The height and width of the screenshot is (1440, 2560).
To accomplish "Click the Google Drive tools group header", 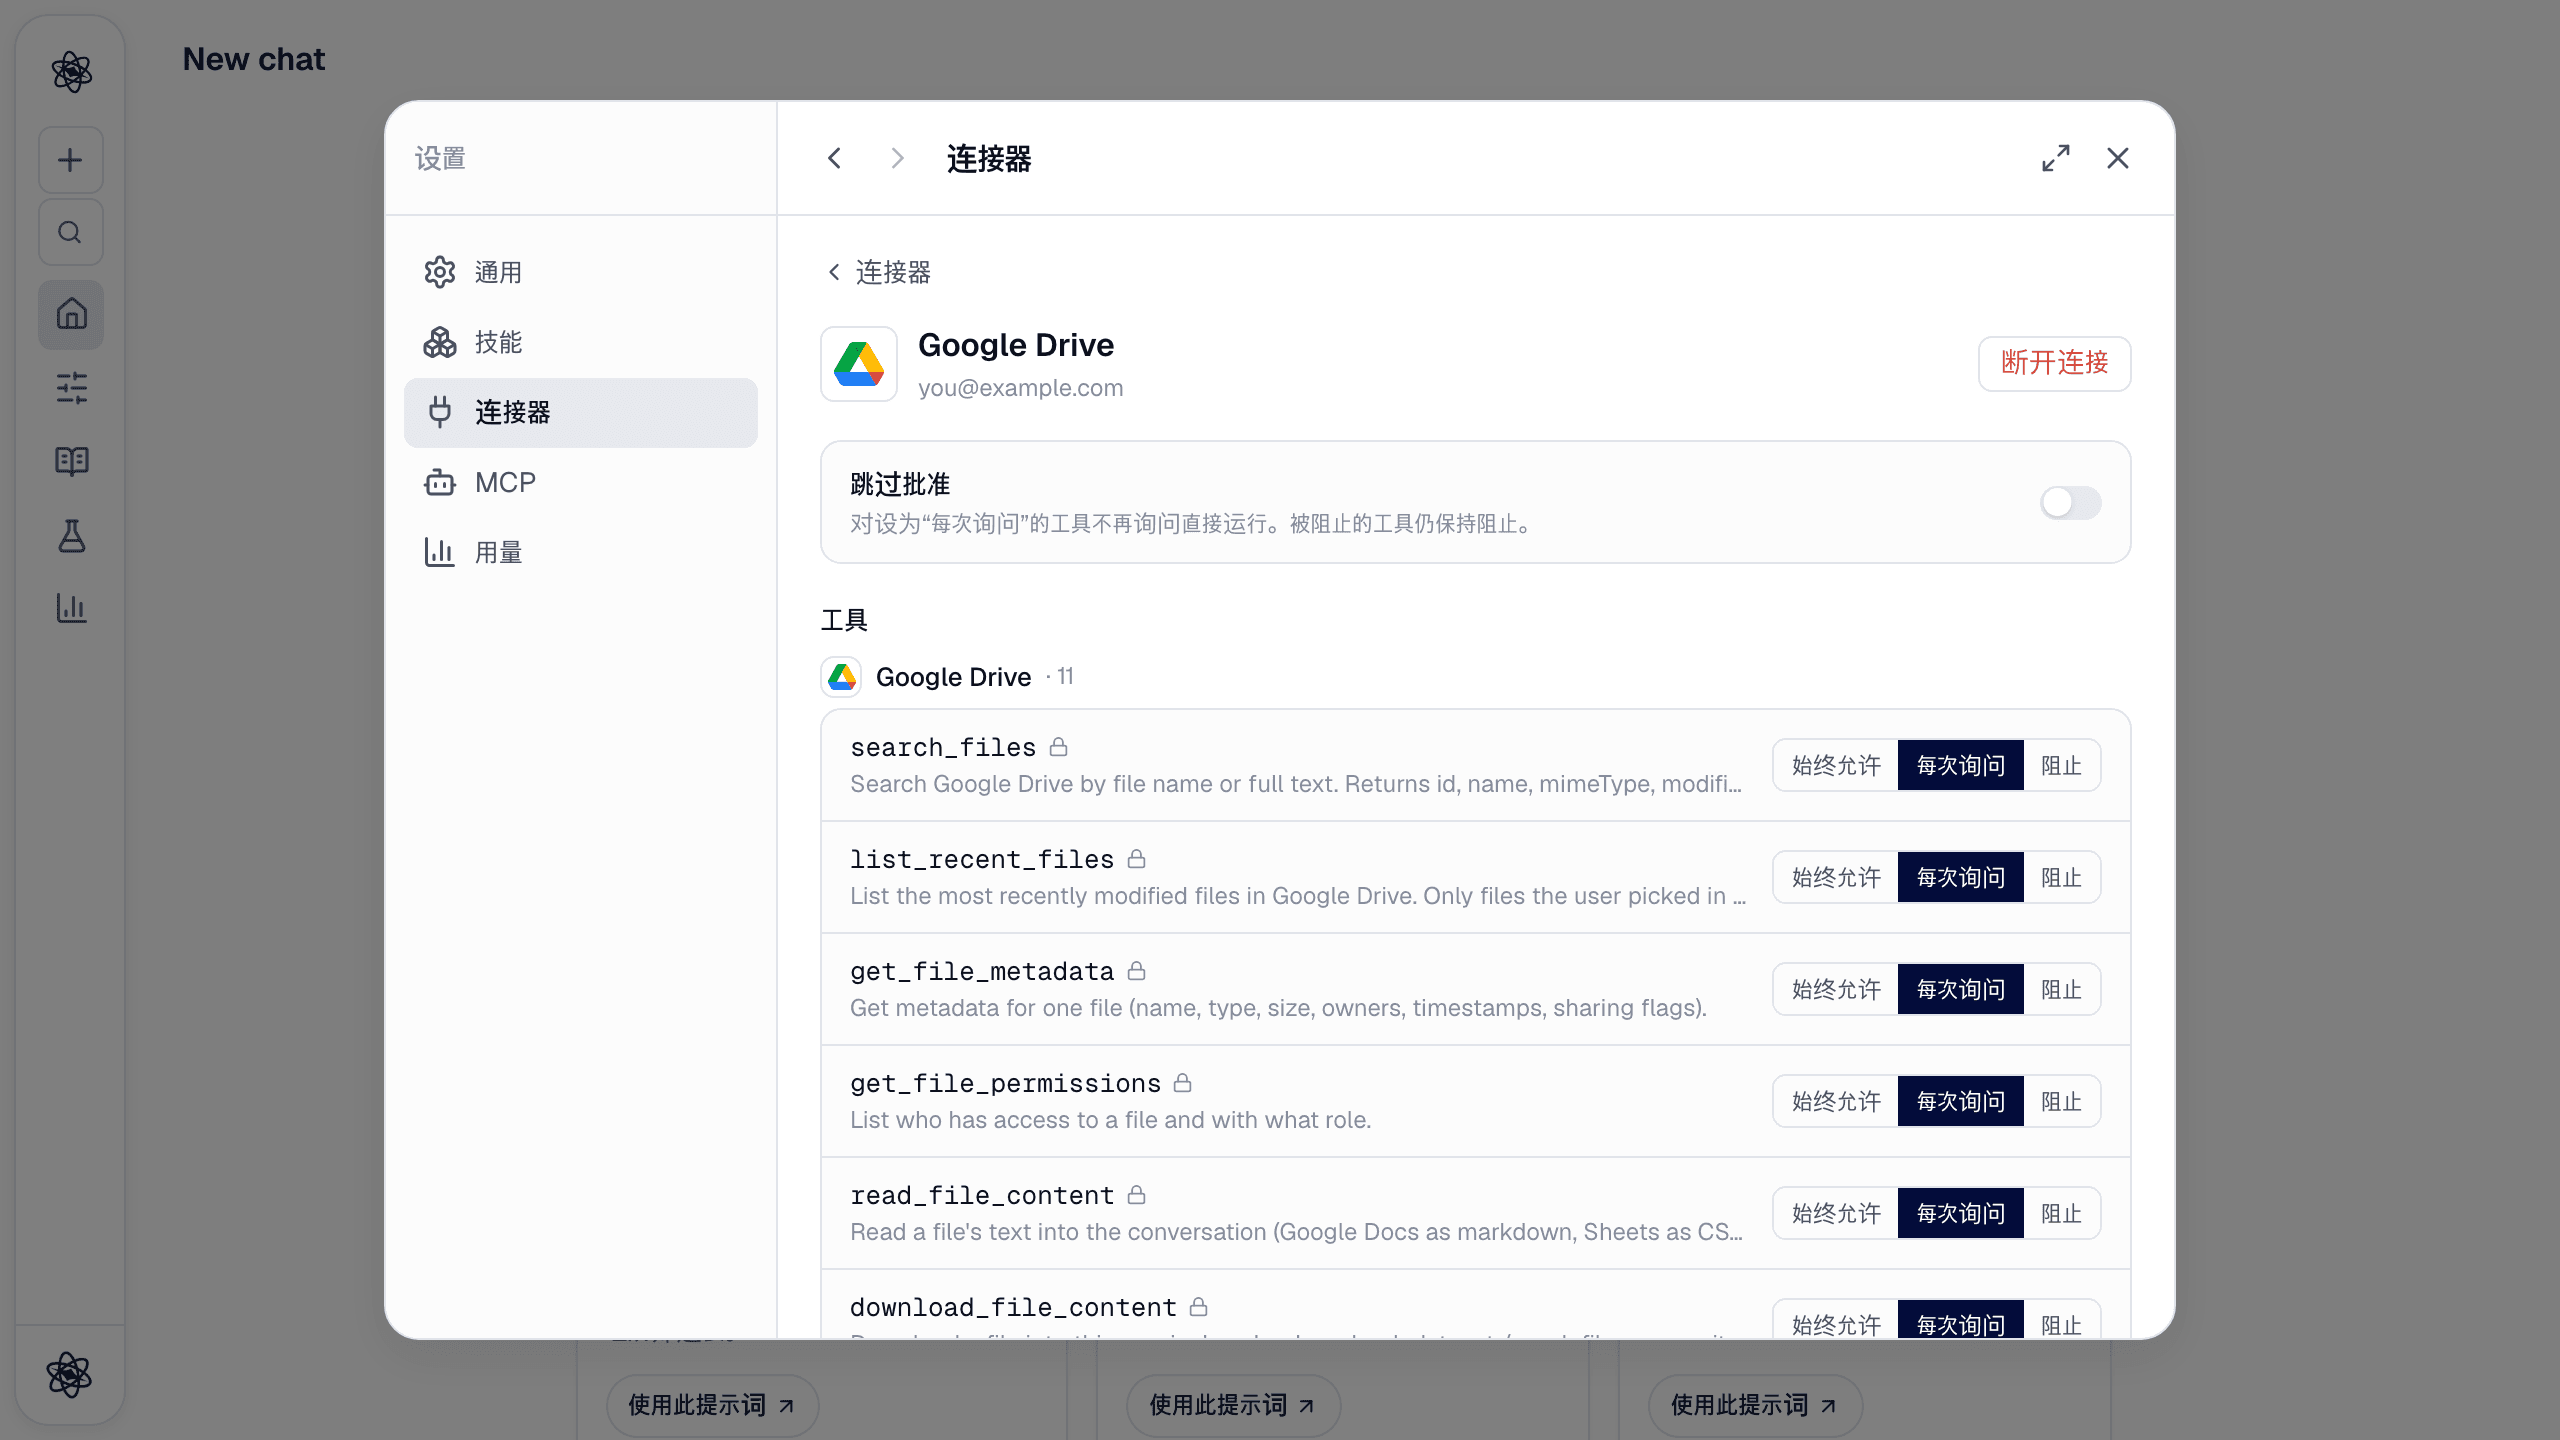I will coord(947,677).
